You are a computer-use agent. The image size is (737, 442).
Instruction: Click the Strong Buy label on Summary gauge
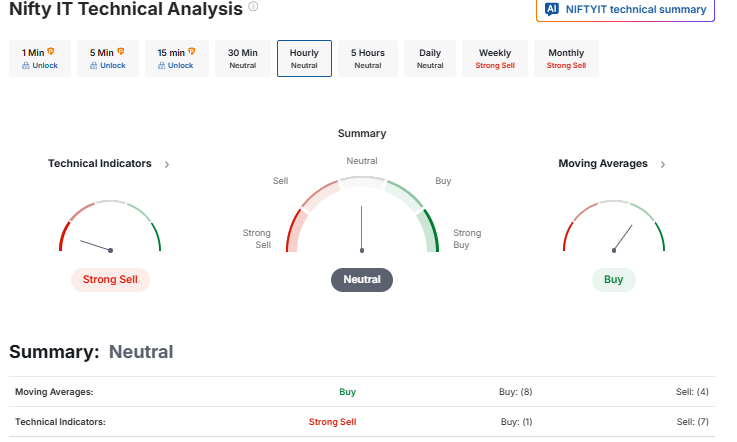(x=467, y=239)
